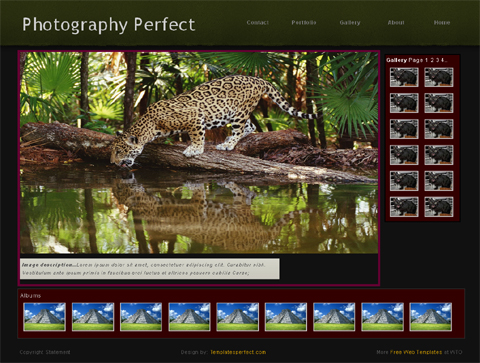Viewport: 480px width, 363px height.
Task: Open third-row right gallery cat thumbnail
Action: click(x=439, y=129)
